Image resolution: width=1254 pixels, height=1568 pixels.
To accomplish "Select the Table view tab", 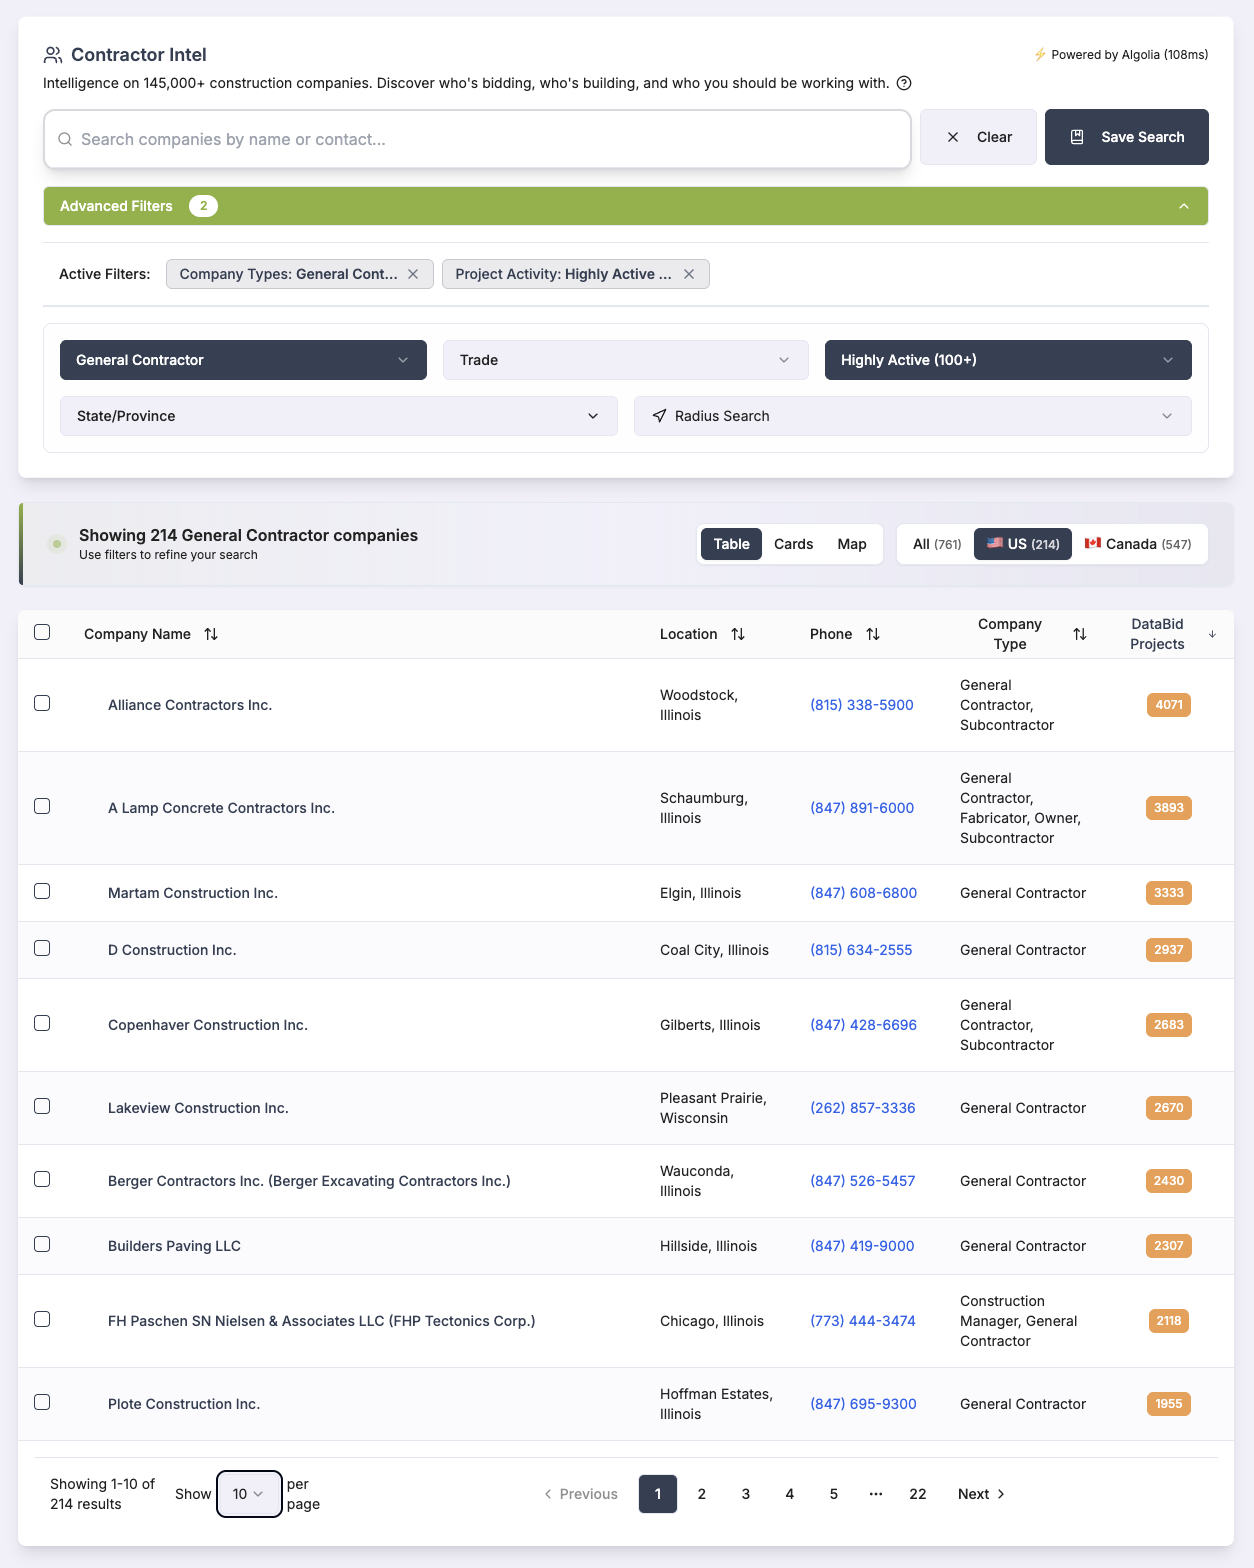I will click(732, 544).
